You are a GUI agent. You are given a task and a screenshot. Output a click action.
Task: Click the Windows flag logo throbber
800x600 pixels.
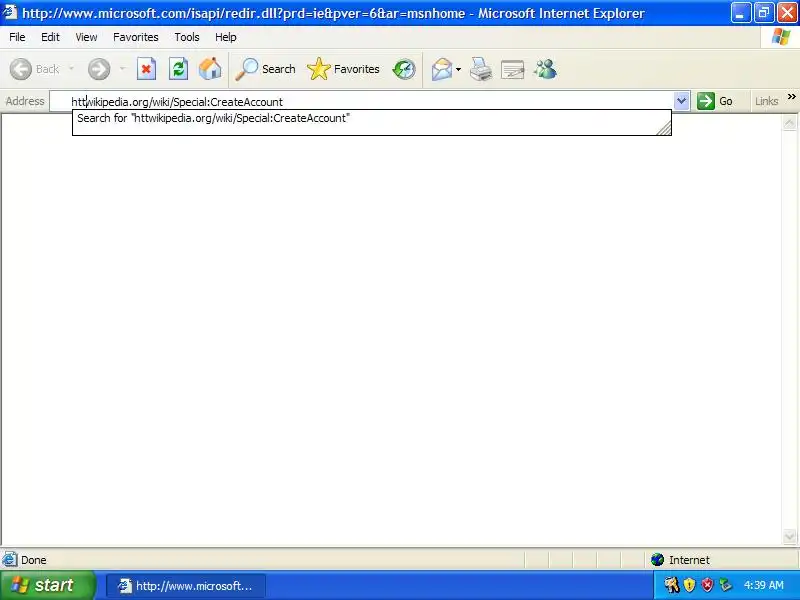coord(781,37)
